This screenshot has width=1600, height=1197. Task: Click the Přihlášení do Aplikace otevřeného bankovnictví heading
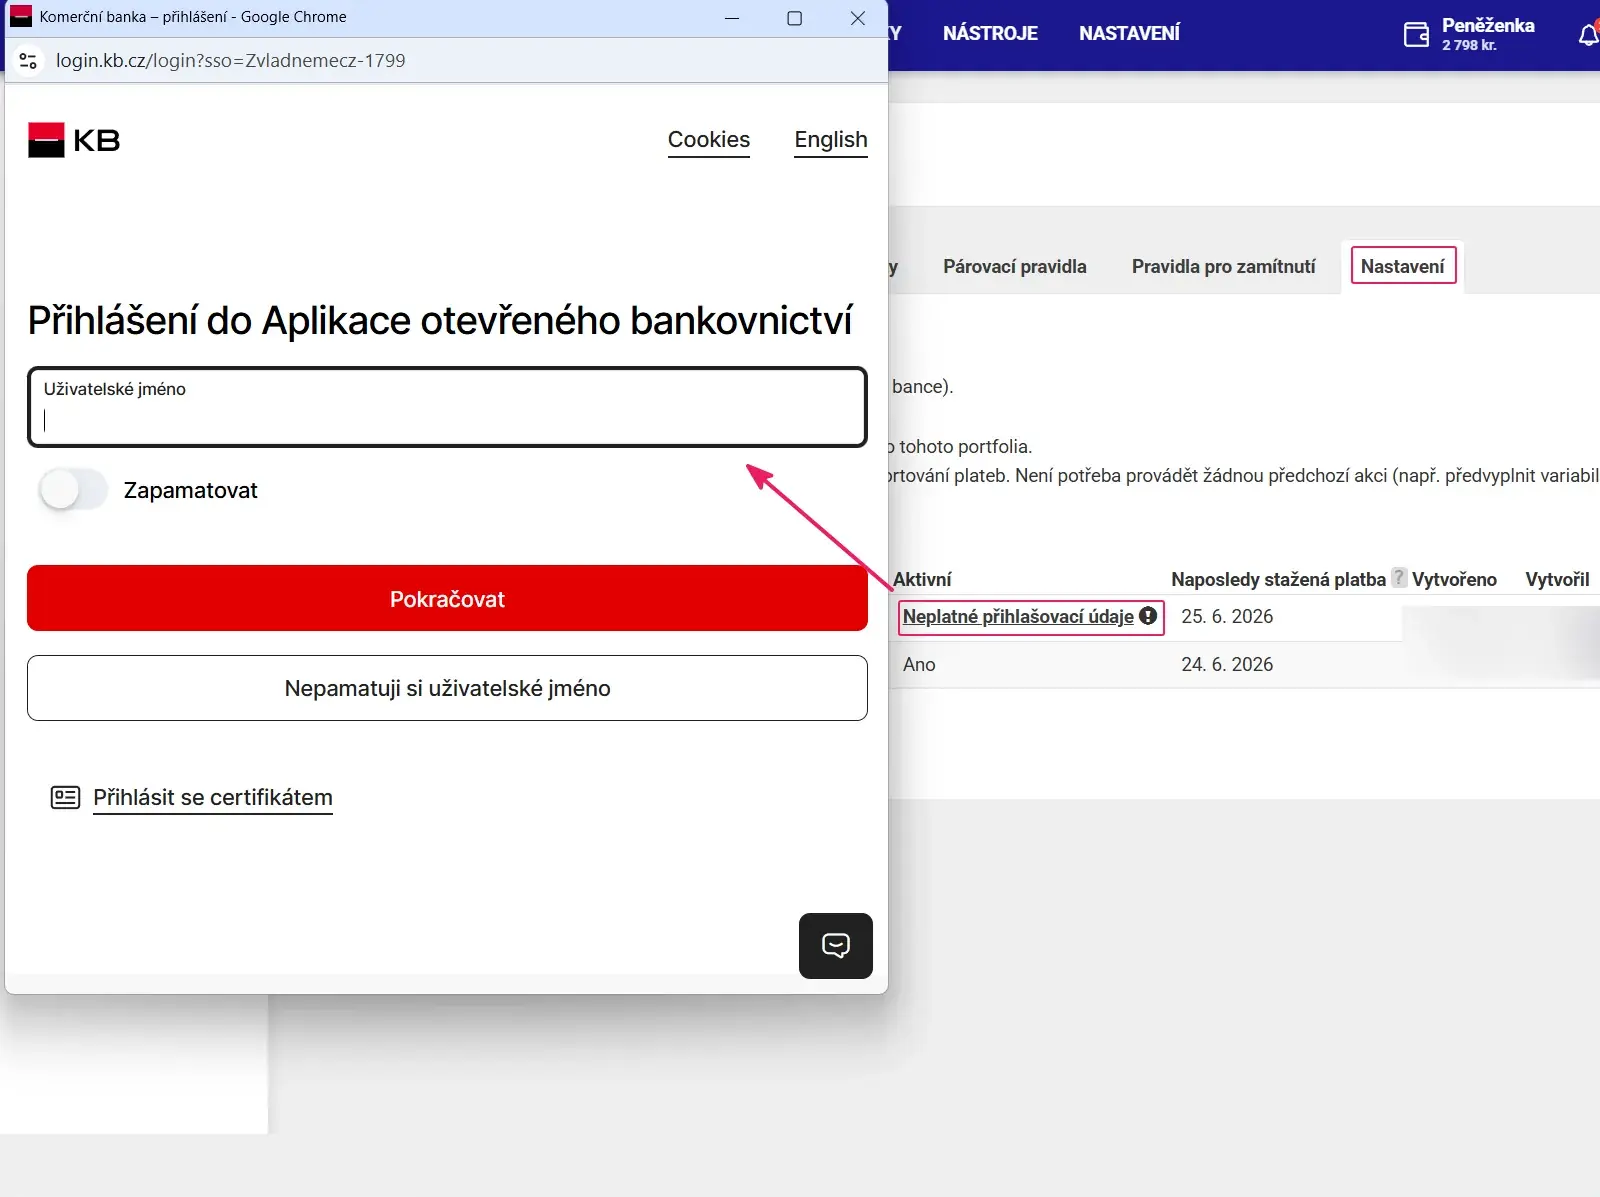tap(440, 321)
